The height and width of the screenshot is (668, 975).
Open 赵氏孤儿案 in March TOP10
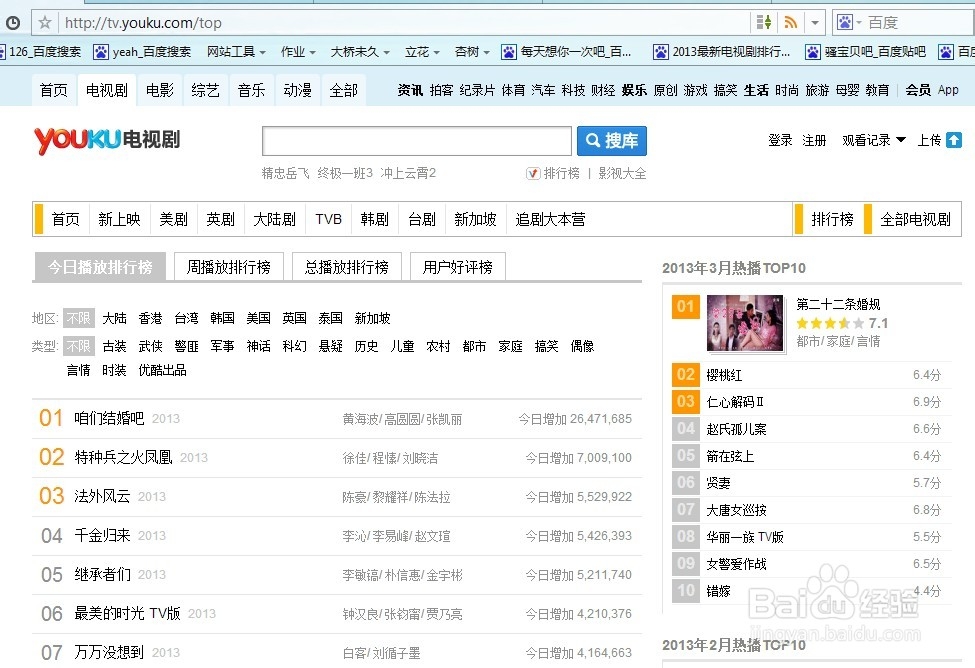click(x=736, y=429)
